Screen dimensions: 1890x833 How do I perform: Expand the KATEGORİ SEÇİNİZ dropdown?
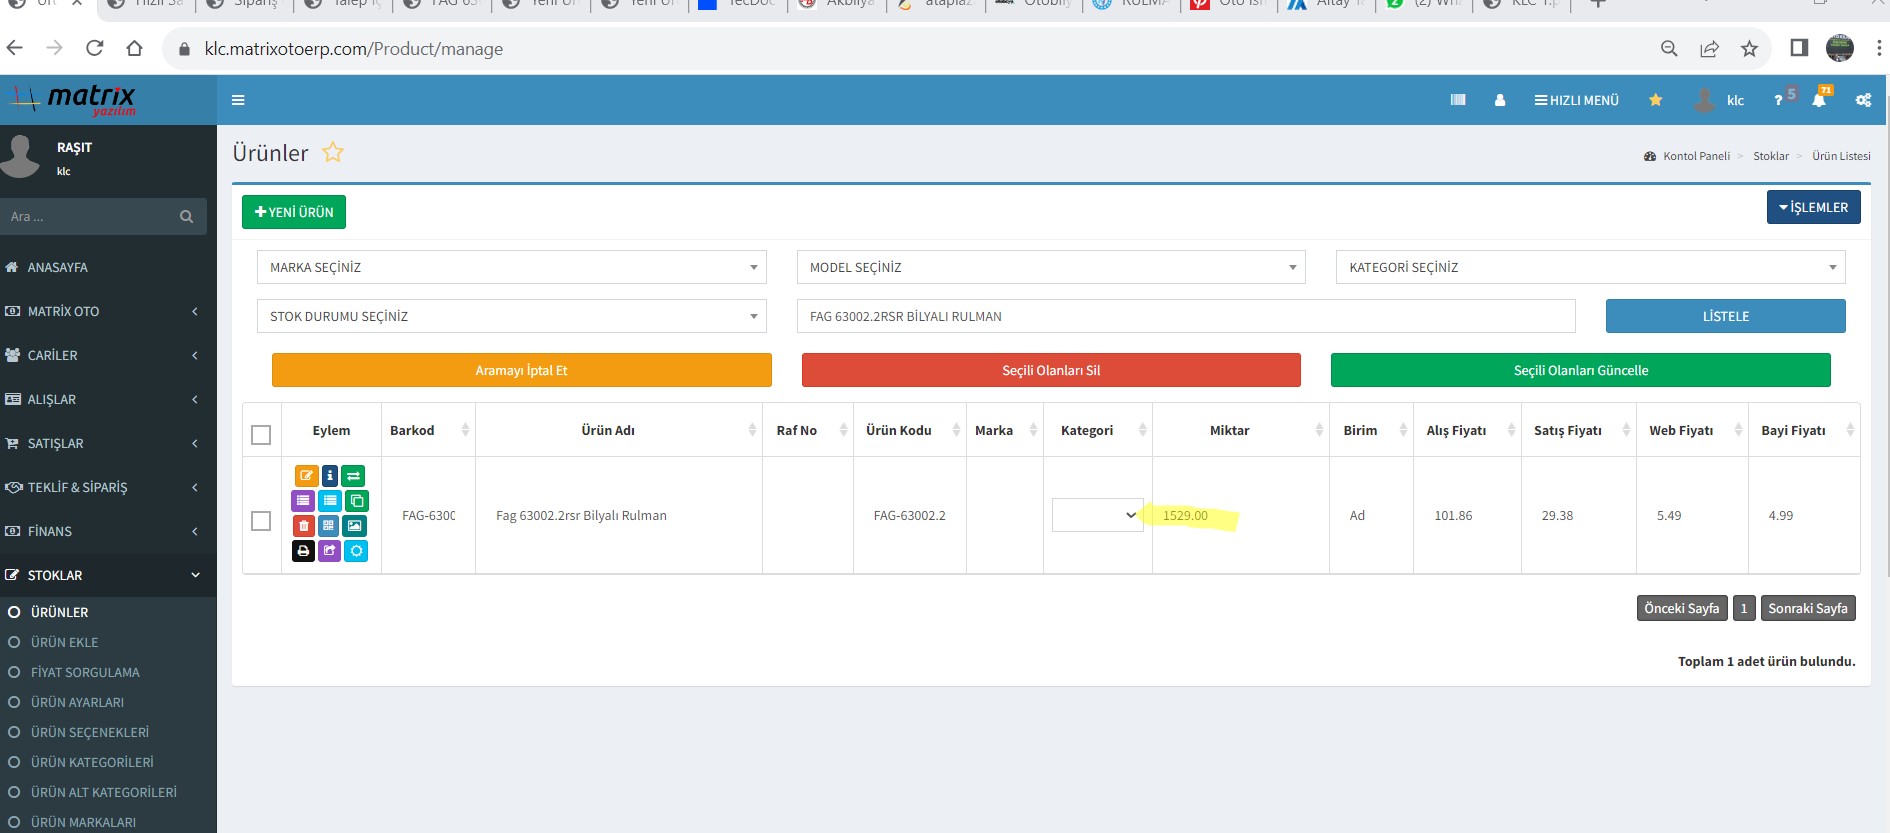1590,267
